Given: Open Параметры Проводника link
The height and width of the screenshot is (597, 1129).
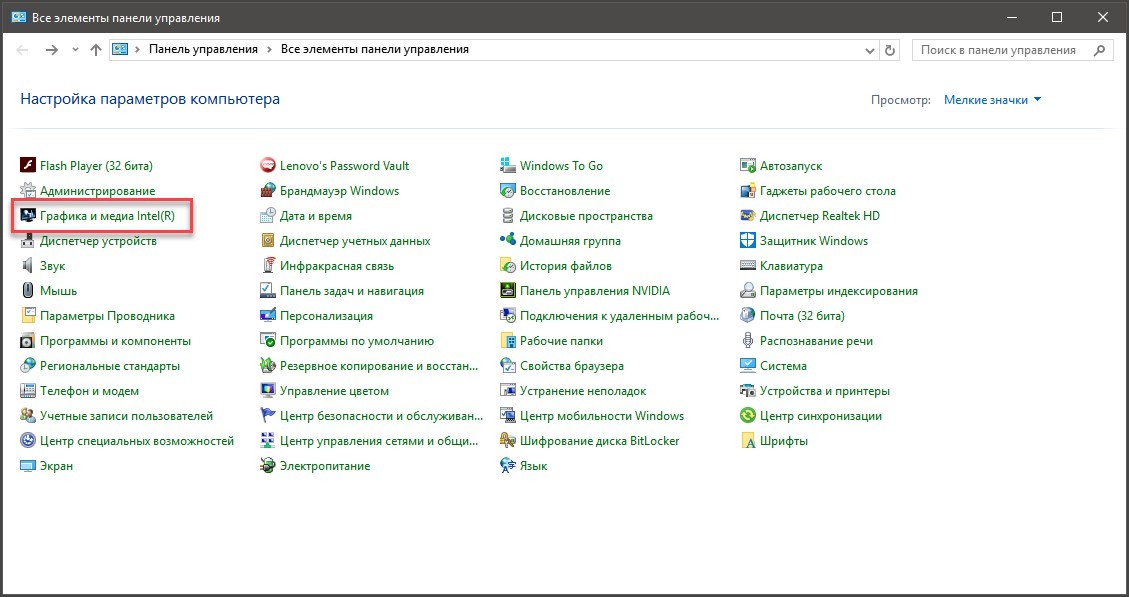Looking at the screenshot, I should click(107, 315).
